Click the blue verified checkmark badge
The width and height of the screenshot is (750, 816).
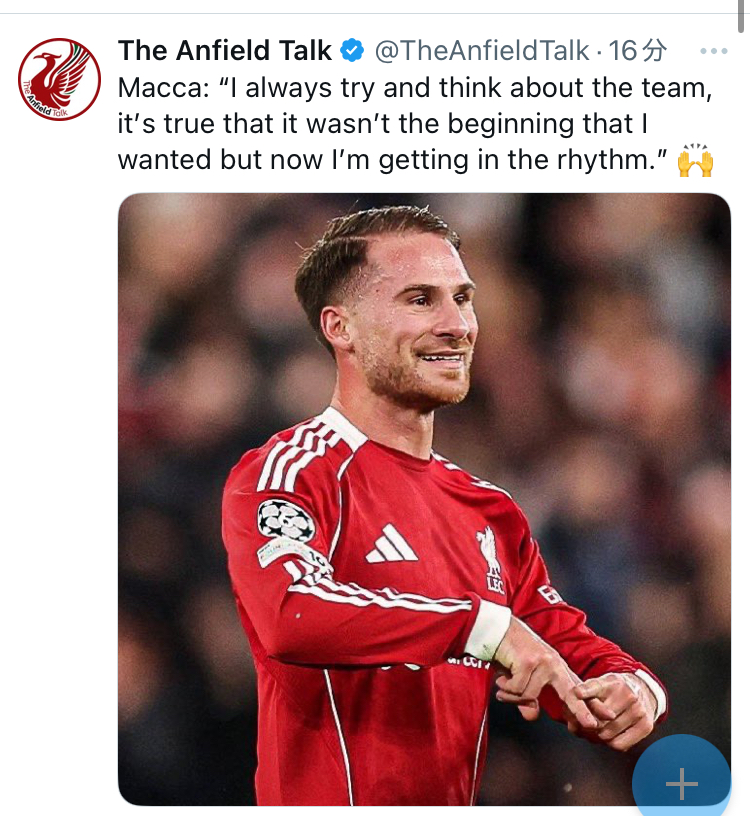[352, 50]
